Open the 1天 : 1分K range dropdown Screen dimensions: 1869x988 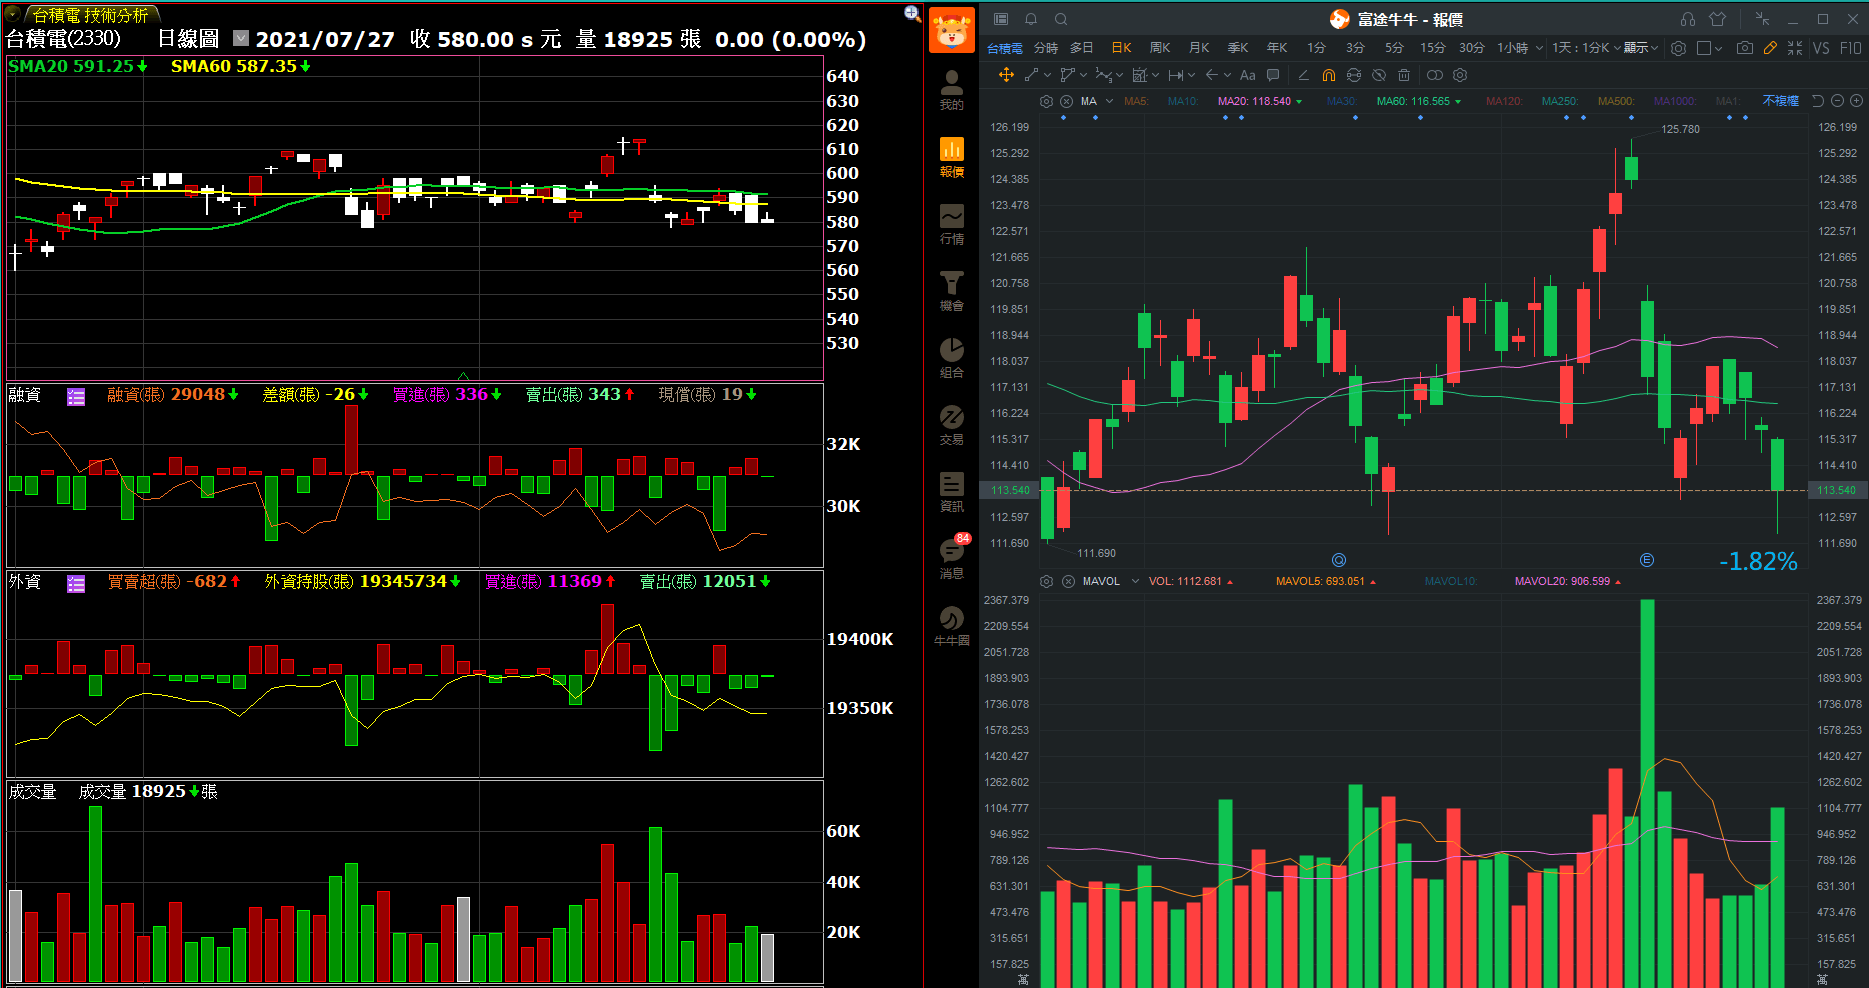click(x=1586, y=48)
